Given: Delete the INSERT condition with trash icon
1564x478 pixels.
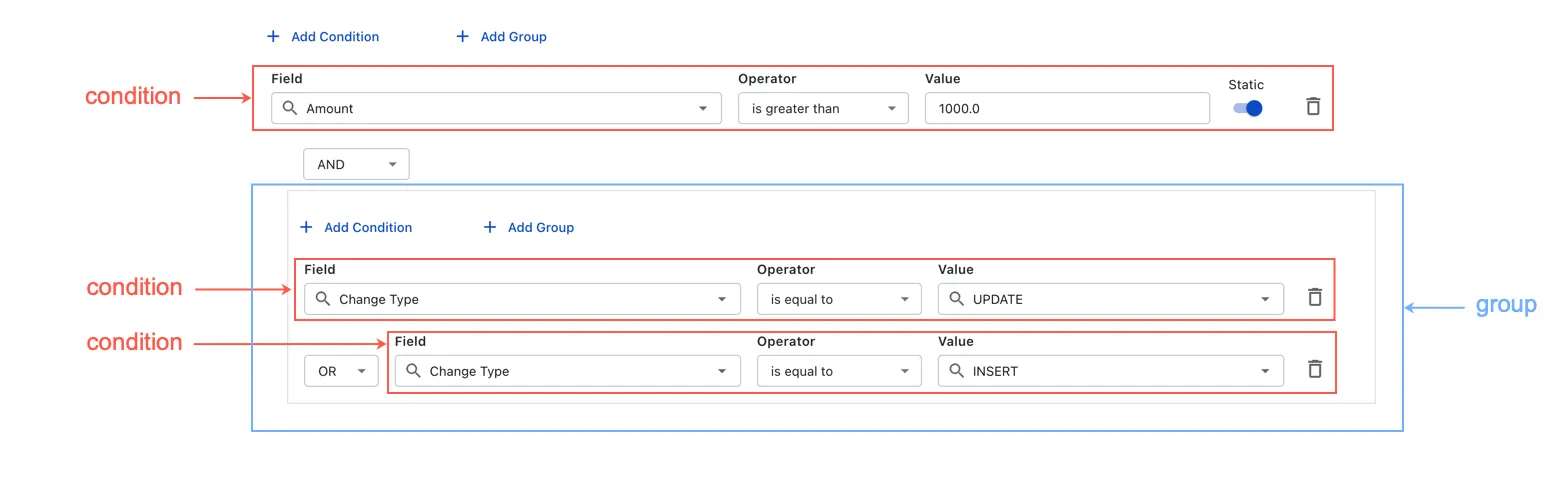Looking at the screenshot, I should click(1315, 369).
